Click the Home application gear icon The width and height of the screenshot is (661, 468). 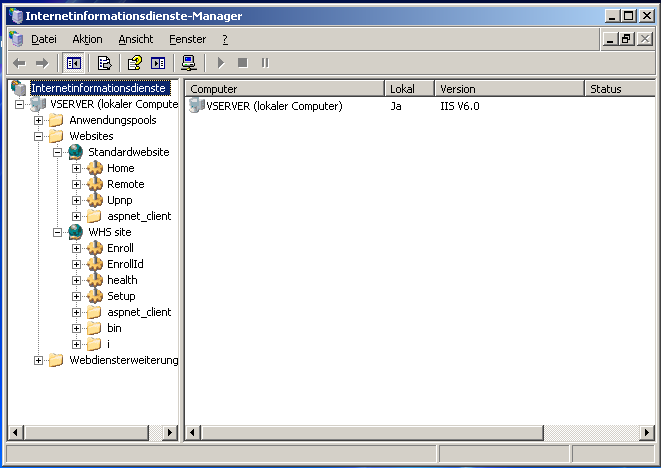point(95,168)
